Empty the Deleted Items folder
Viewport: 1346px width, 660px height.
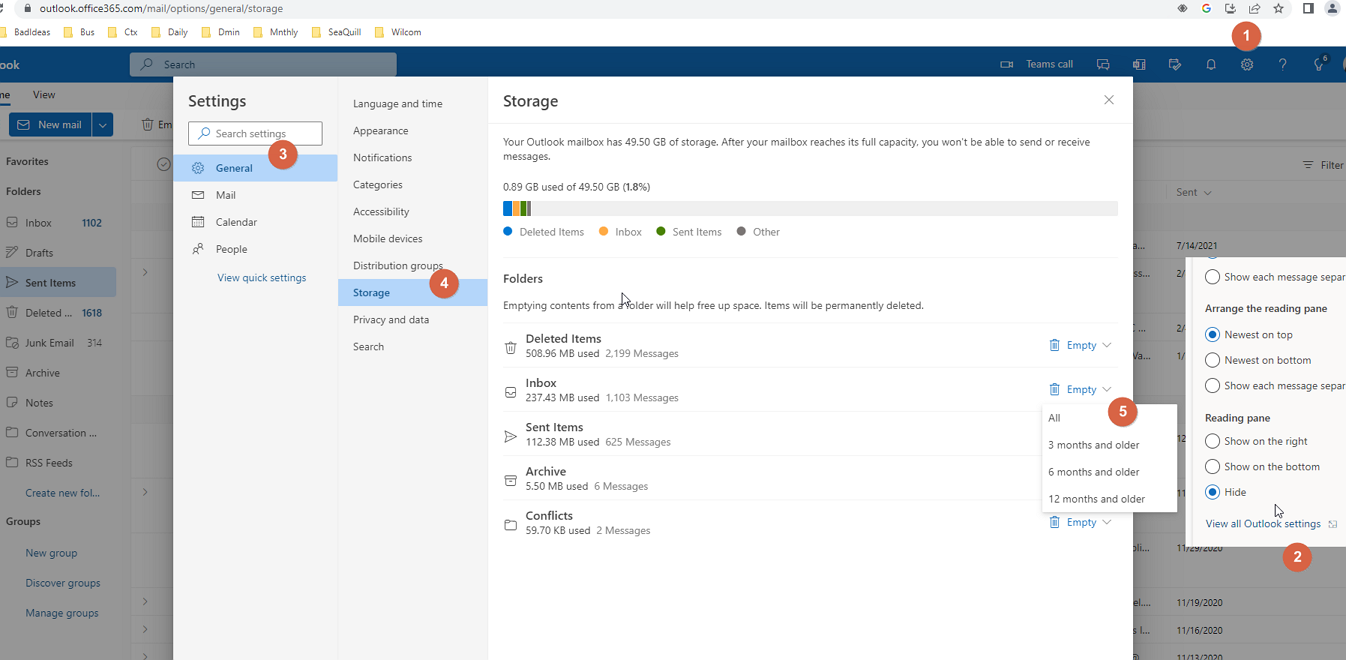click(x=1072, y=345)
